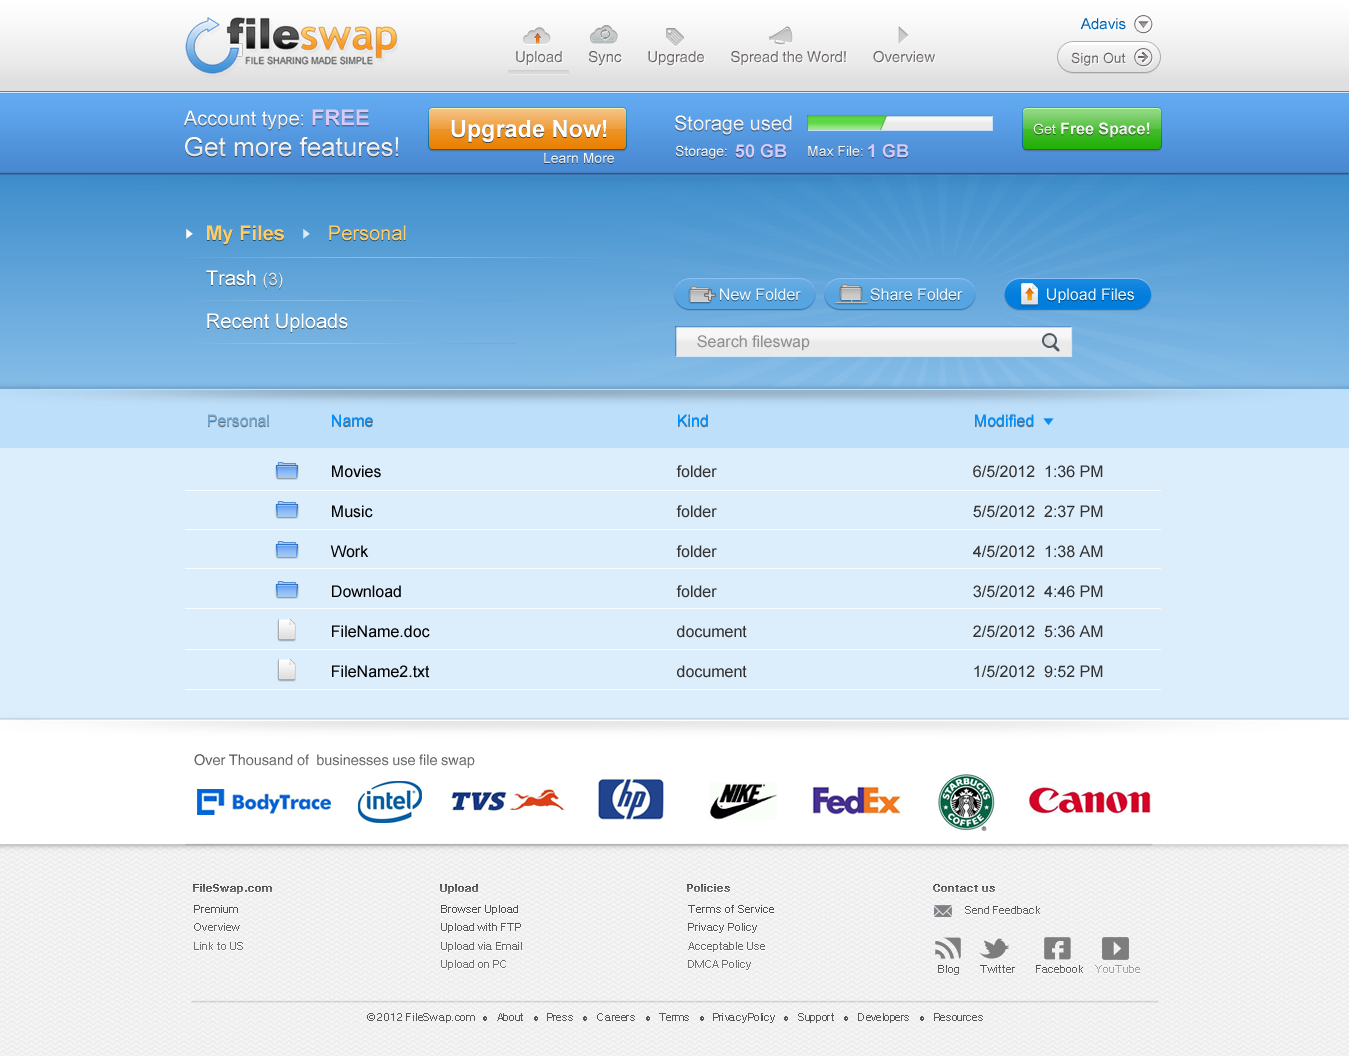The height and width of the screenshot is (1056, 1349).
Task: Click the Spread the Word megaphone icon
Action: click(781, 36)
